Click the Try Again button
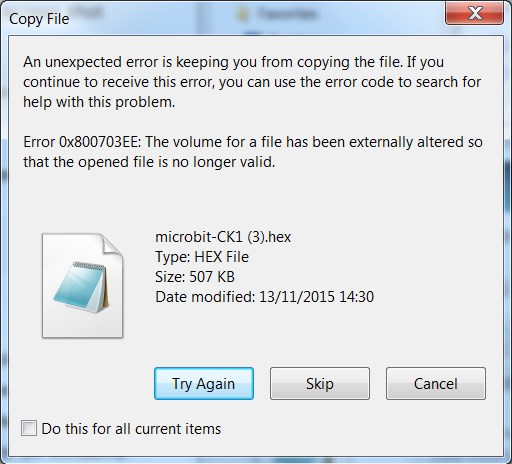This screenshot has width=512, height=464. click(x=204, y=383)
